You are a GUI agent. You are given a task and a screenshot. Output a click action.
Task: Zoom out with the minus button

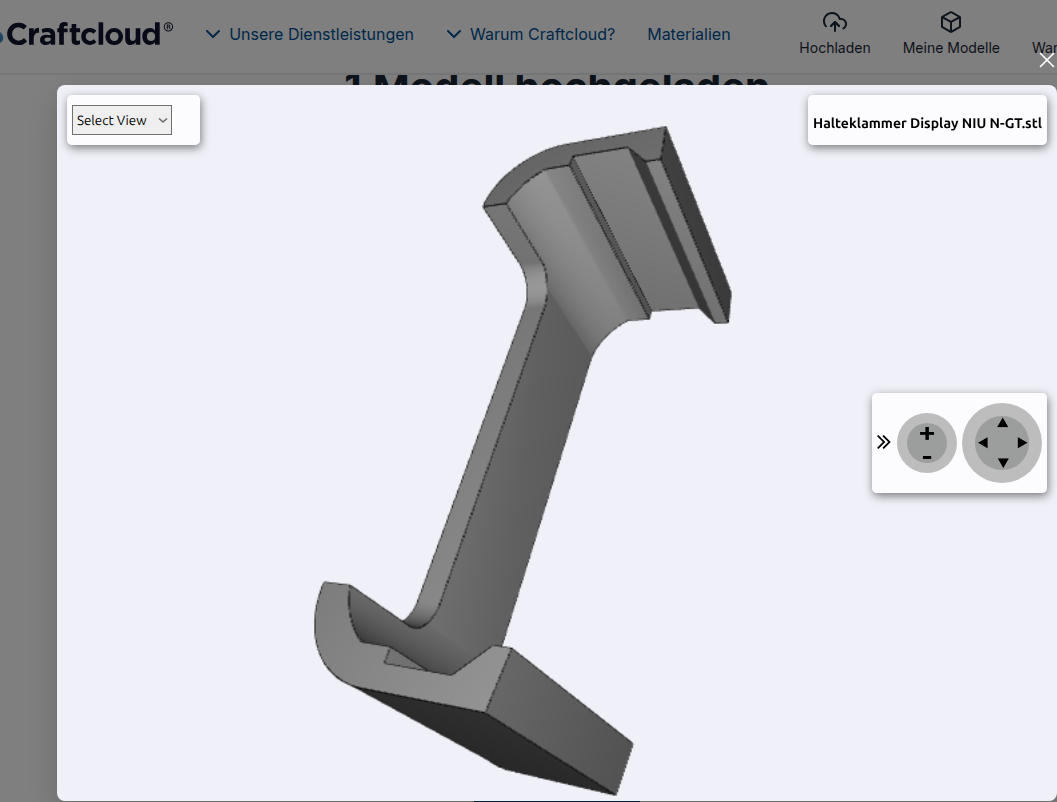[927, 457]
